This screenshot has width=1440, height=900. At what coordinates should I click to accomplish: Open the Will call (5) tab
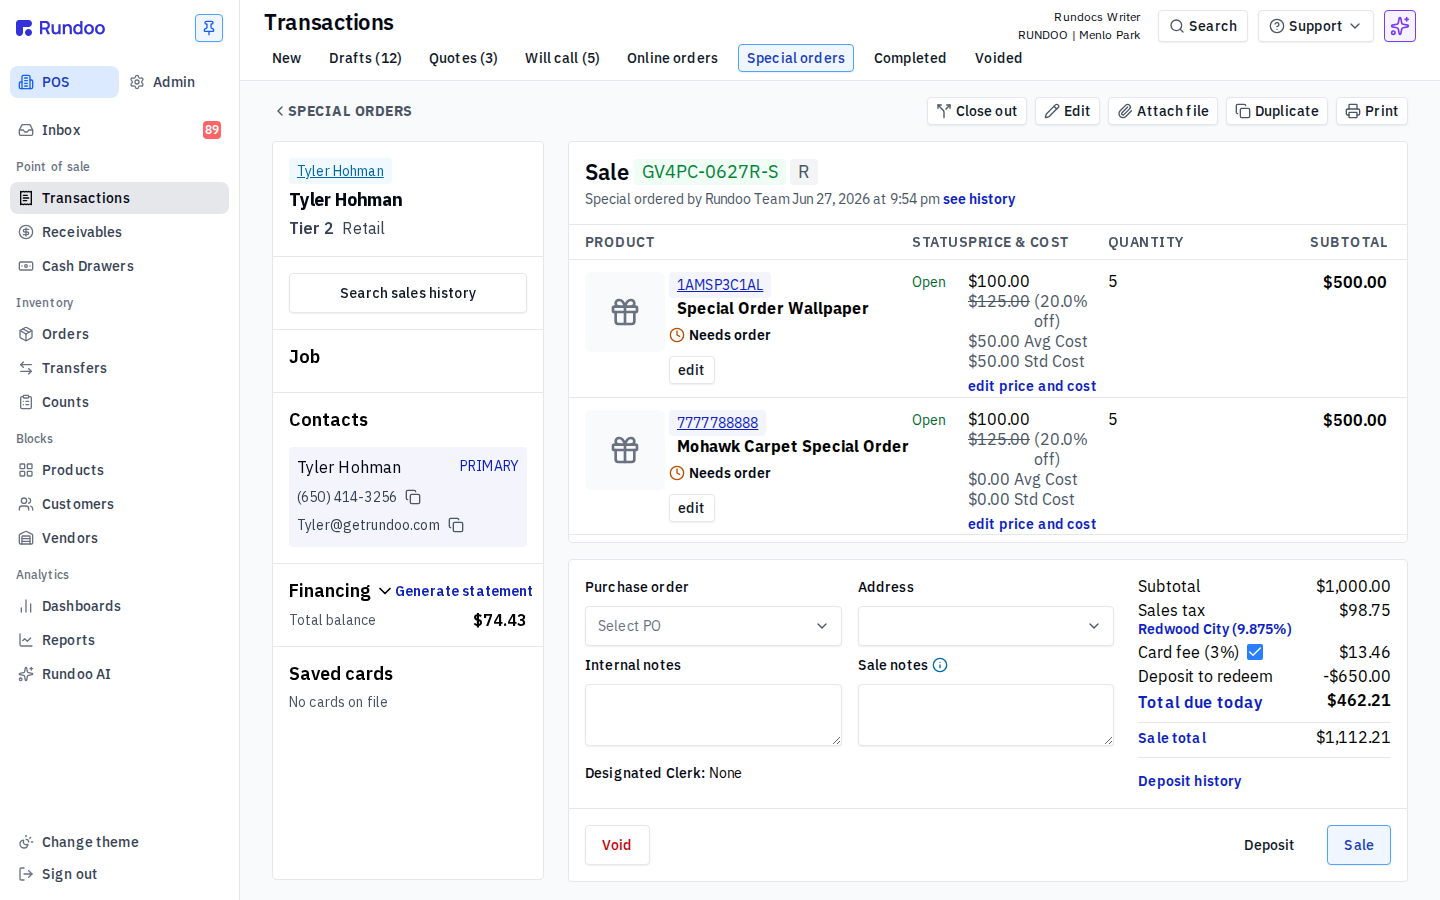[x=562, y=58]
